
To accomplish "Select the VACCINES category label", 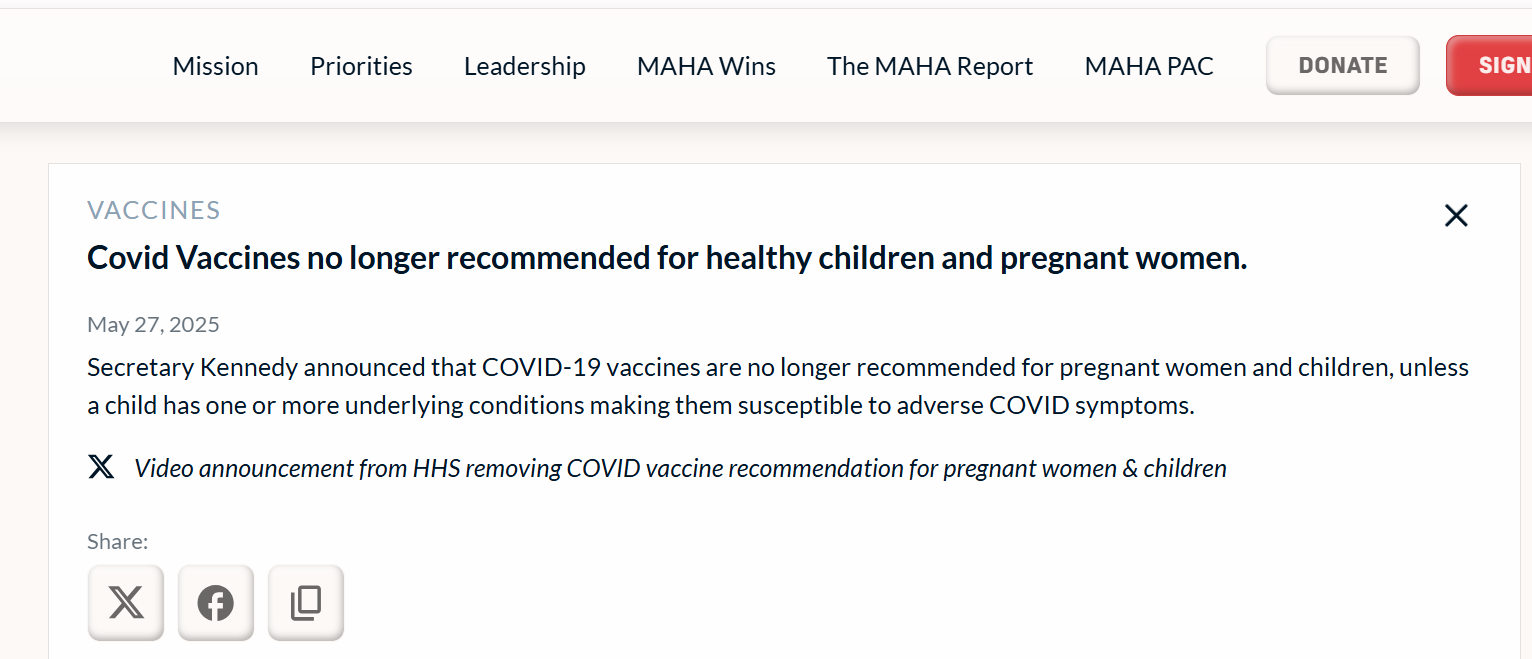I will click(154, 210).
